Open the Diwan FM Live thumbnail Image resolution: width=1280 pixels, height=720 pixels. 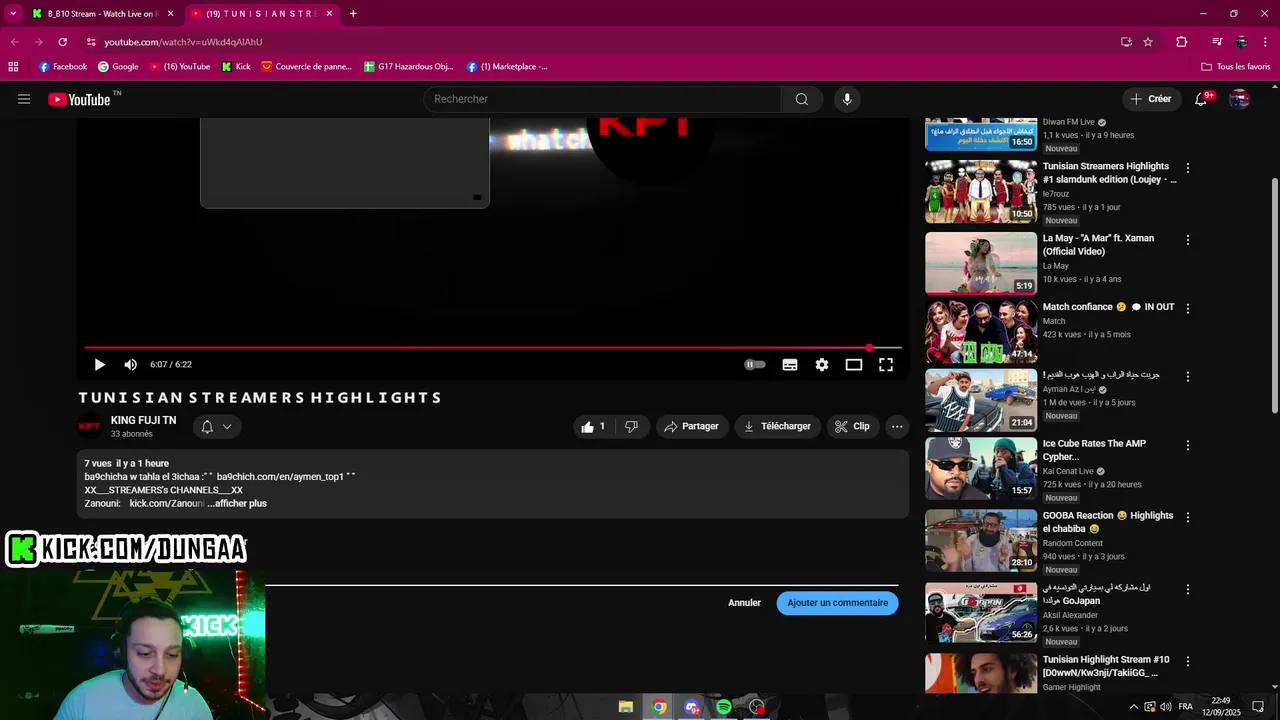[981, 135]
